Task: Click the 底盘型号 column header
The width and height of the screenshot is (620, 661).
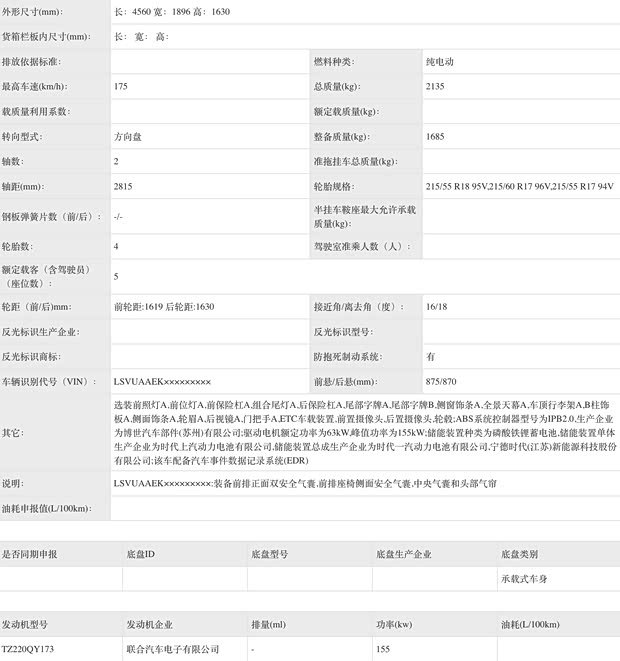Action: (x=270, y=554)
